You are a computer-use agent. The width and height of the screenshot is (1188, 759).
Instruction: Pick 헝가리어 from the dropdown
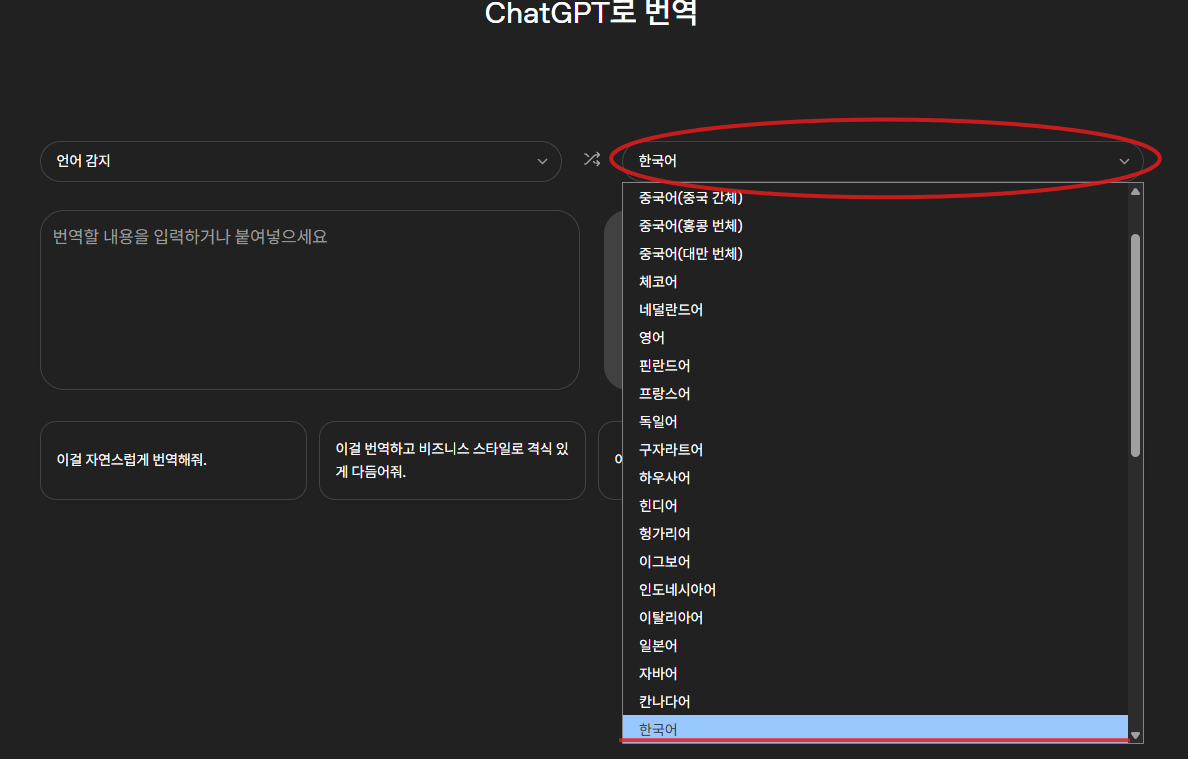coord(875,534)
